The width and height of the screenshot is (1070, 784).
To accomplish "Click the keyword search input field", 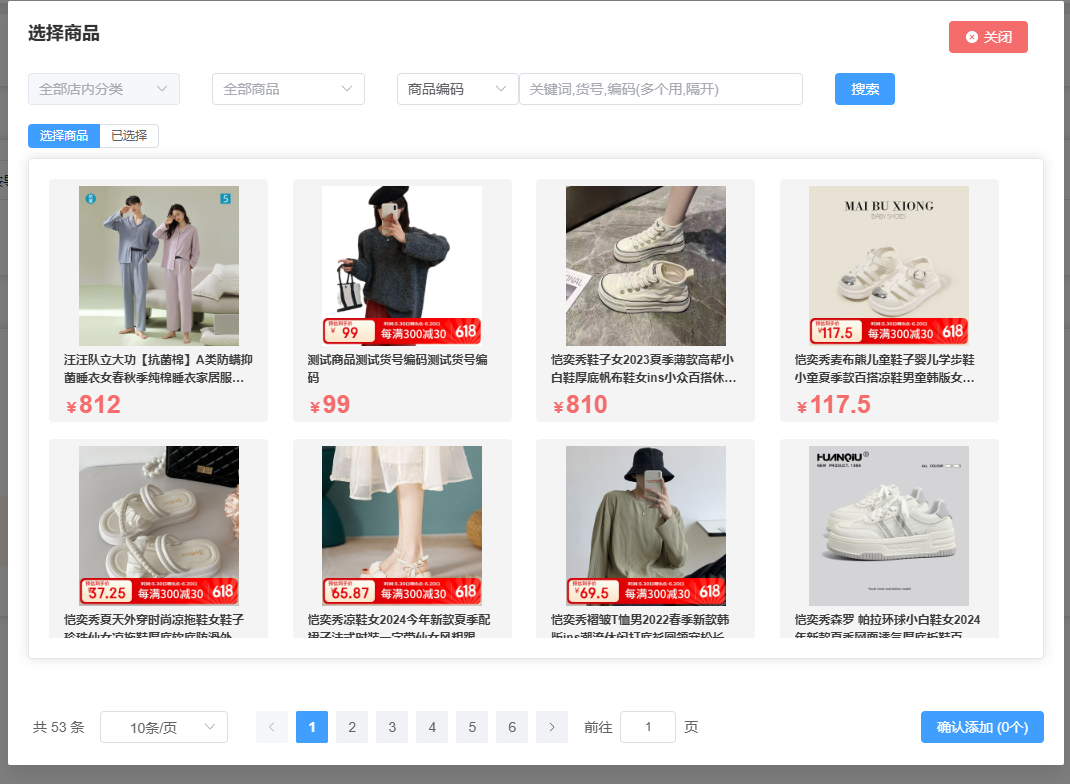I will [x=660, y=89].
